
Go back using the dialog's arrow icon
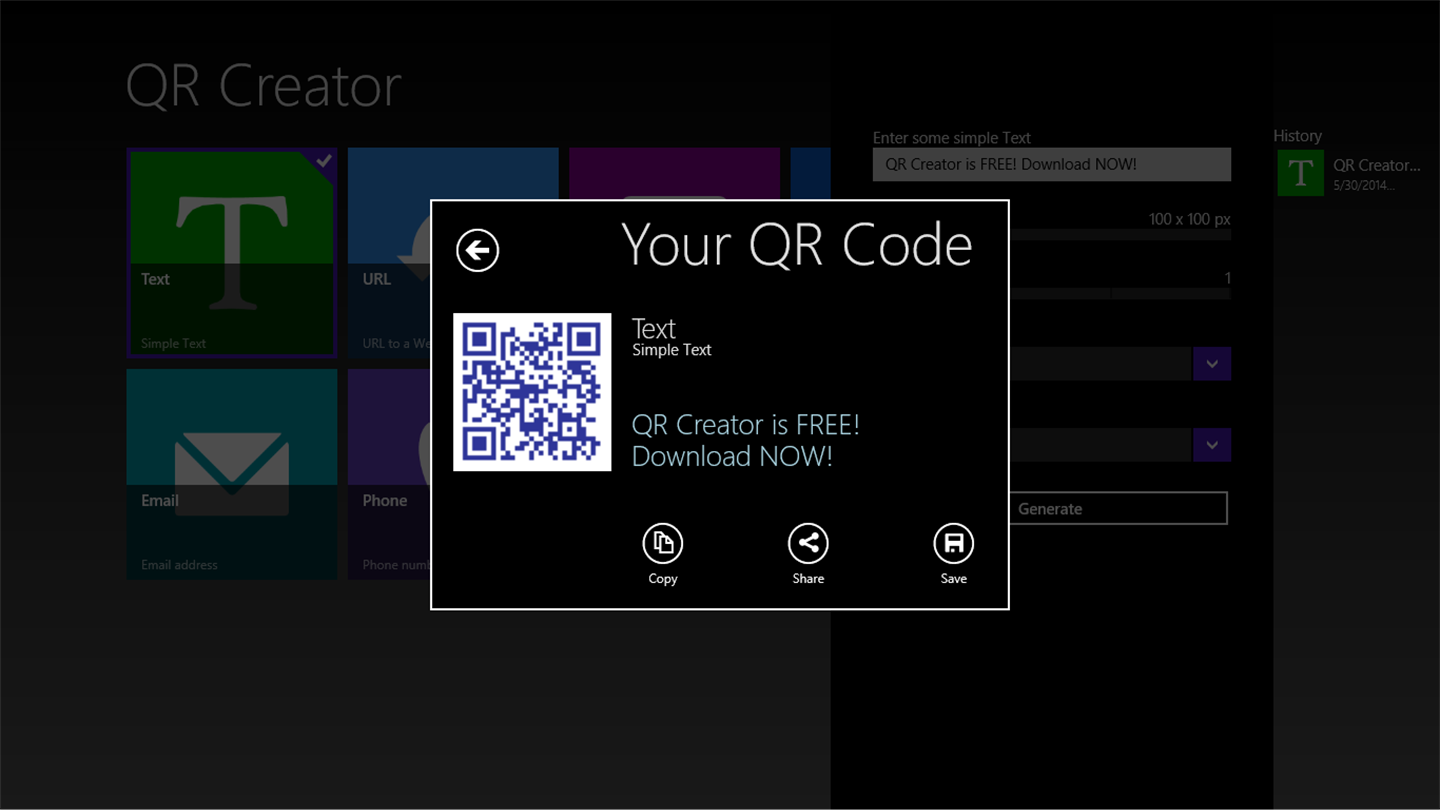(x=477, y=250)
